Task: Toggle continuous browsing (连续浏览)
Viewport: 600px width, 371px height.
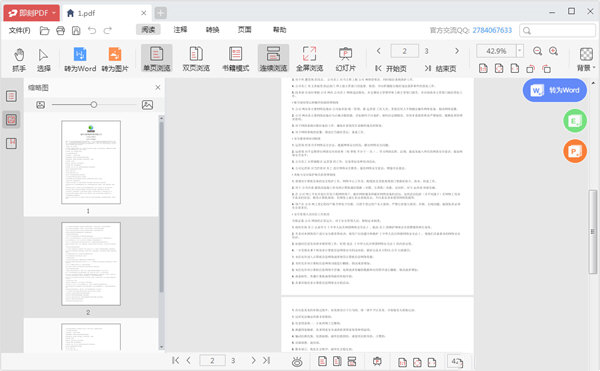Action: 273,59
